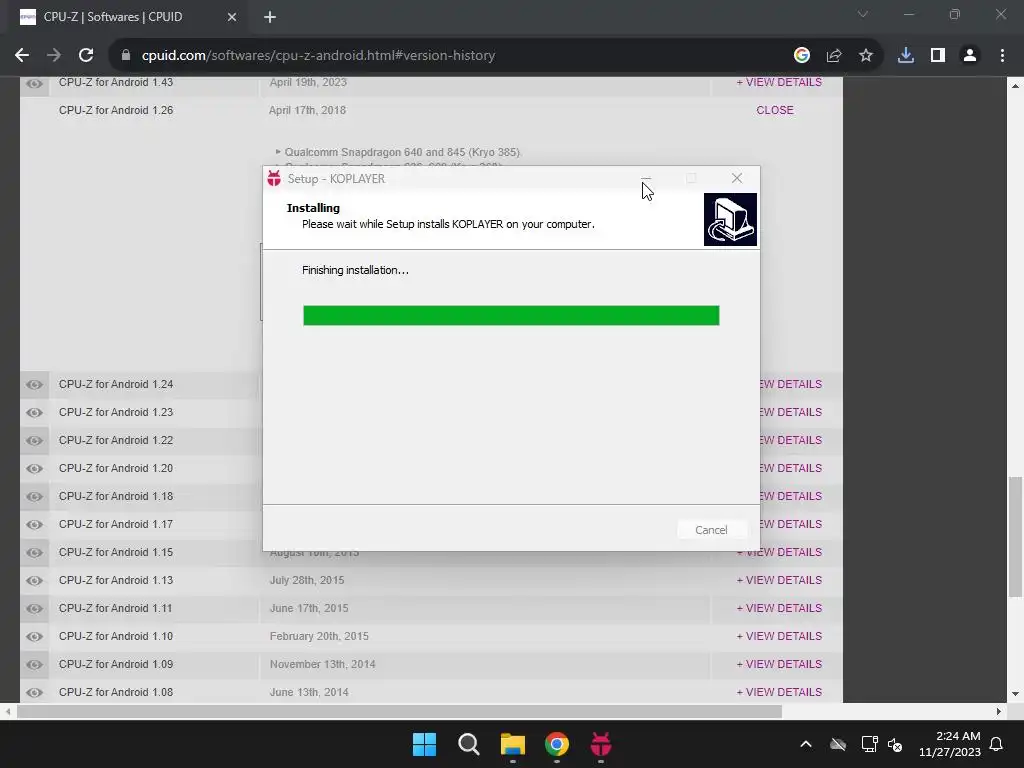Show hidden system tray icons
This screenshot has width=1024, height=768.
click(x=806, y=744)
